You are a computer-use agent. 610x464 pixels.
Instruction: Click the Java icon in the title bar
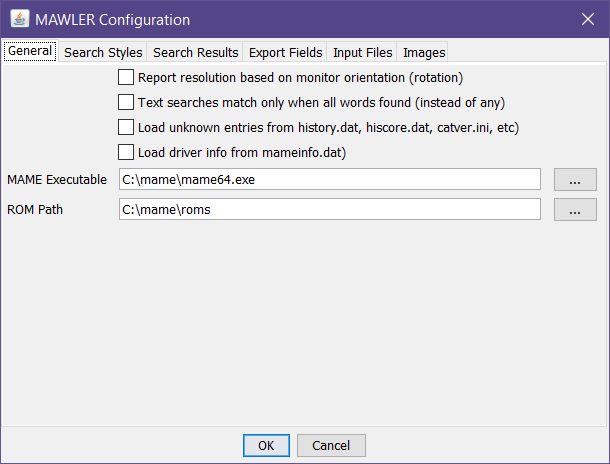19,19
